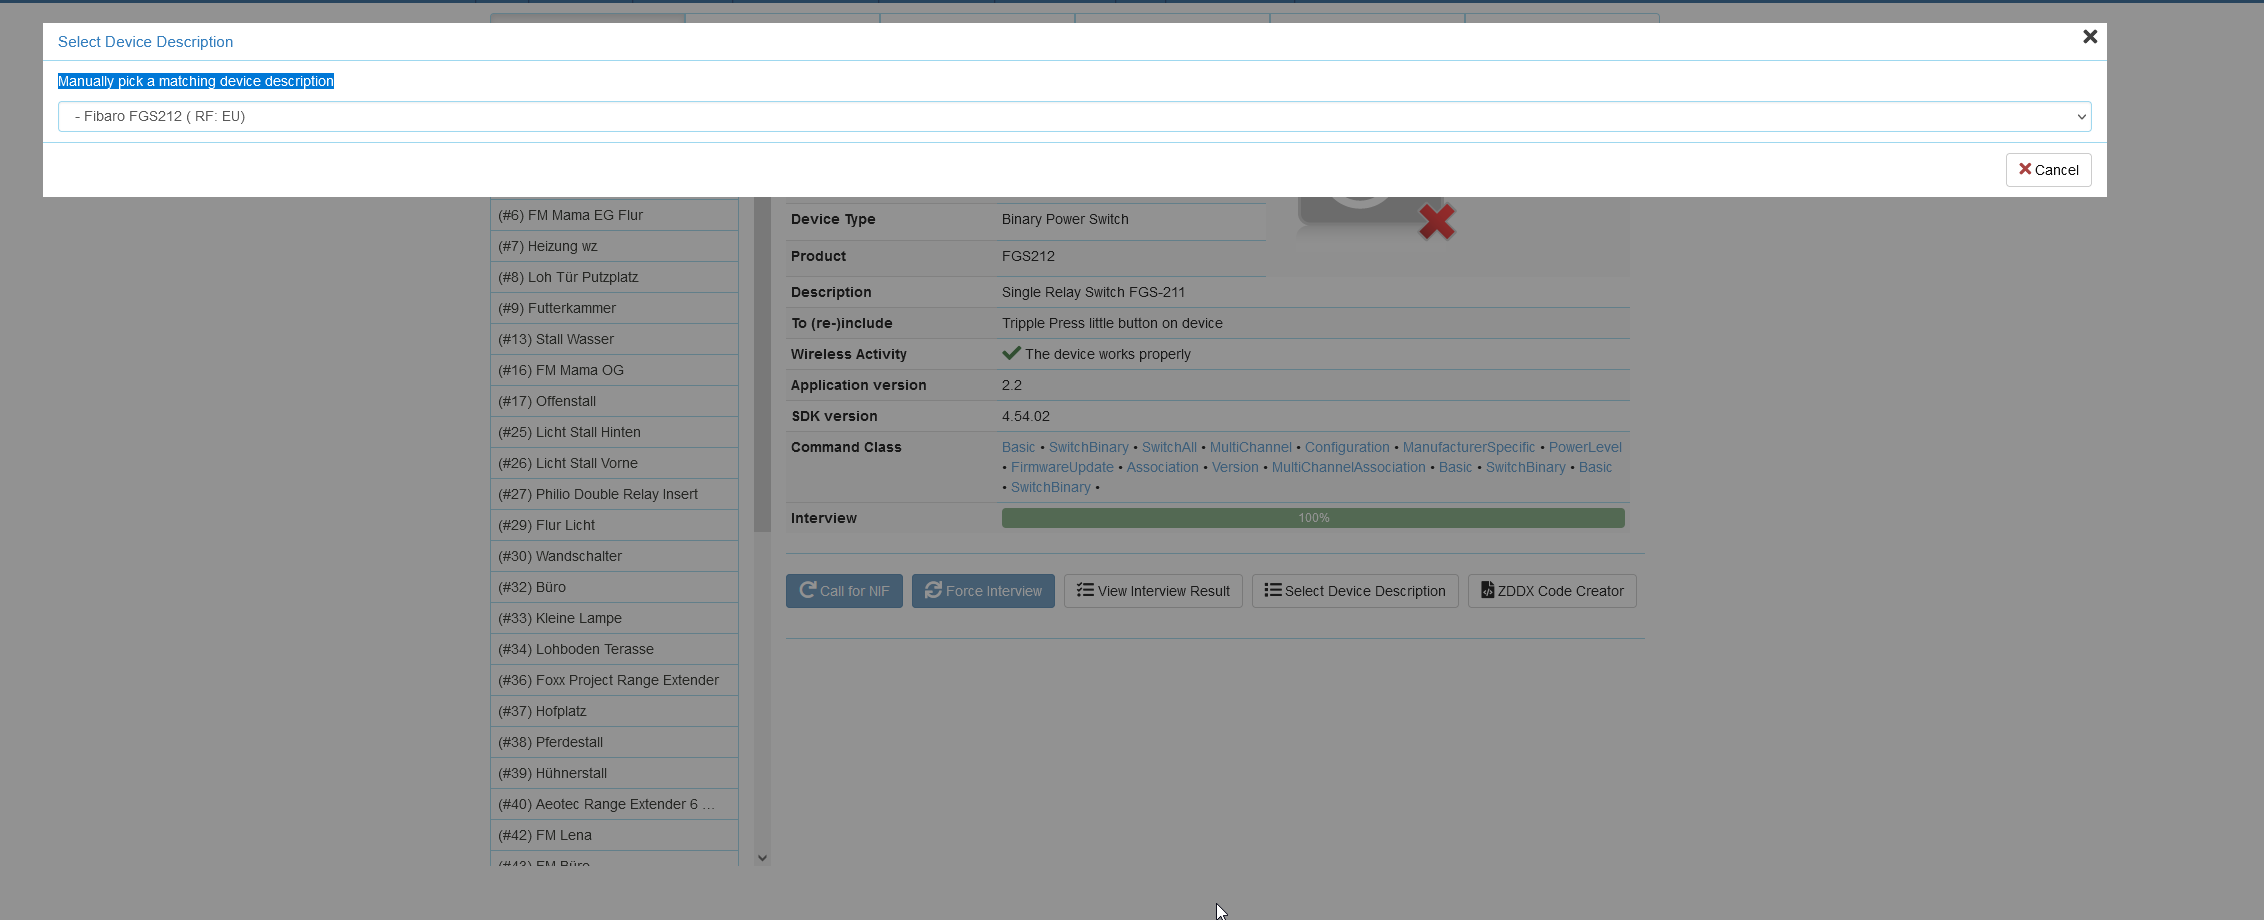The width and height of the screenshot is (2264, 920).
Task: Open the Fibaro FGS212 device description dropdown
Action: click(x=1074, y=116)
